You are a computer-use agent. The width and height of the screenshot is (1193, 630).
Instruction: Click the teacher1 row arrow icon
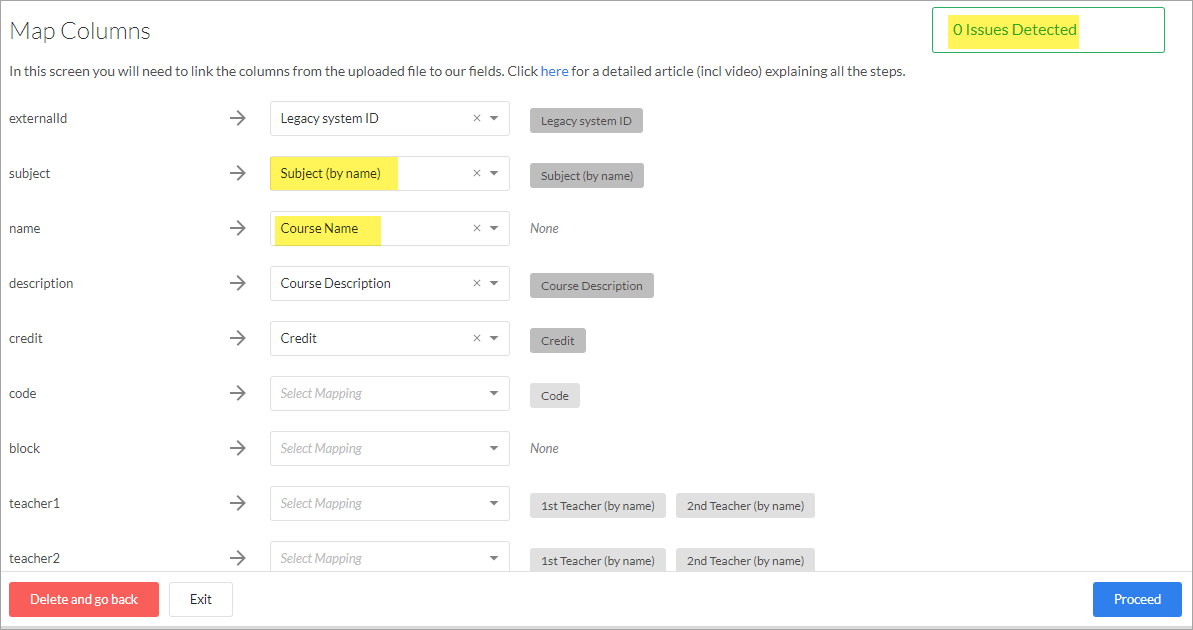238,503
